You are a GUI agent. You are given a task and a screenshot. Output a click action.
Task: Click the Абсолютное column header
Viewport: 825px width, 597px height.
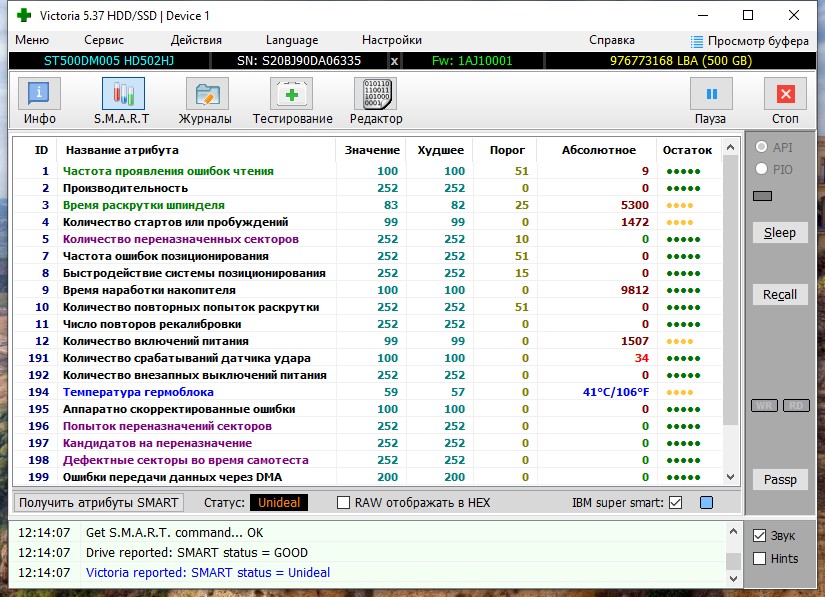[599, 150]
